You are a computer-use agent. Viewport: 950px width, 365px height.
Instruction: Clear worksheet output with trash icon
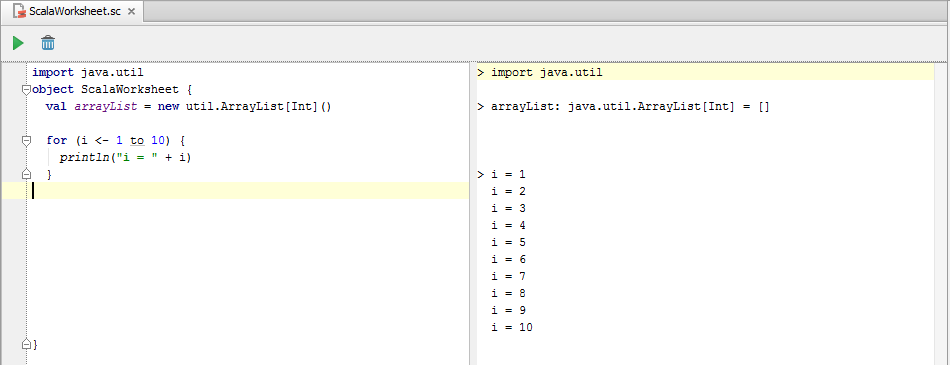48,43
